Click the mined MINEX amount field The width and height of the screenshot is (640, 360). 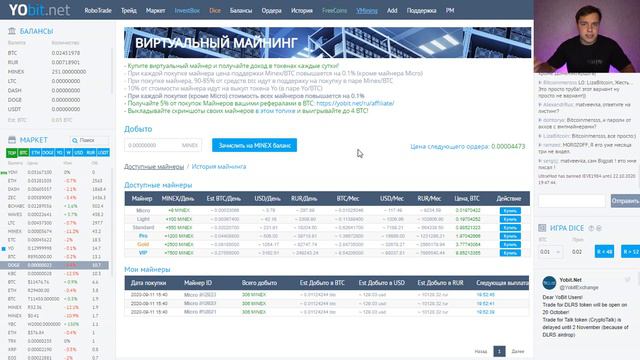coord(163,145)
